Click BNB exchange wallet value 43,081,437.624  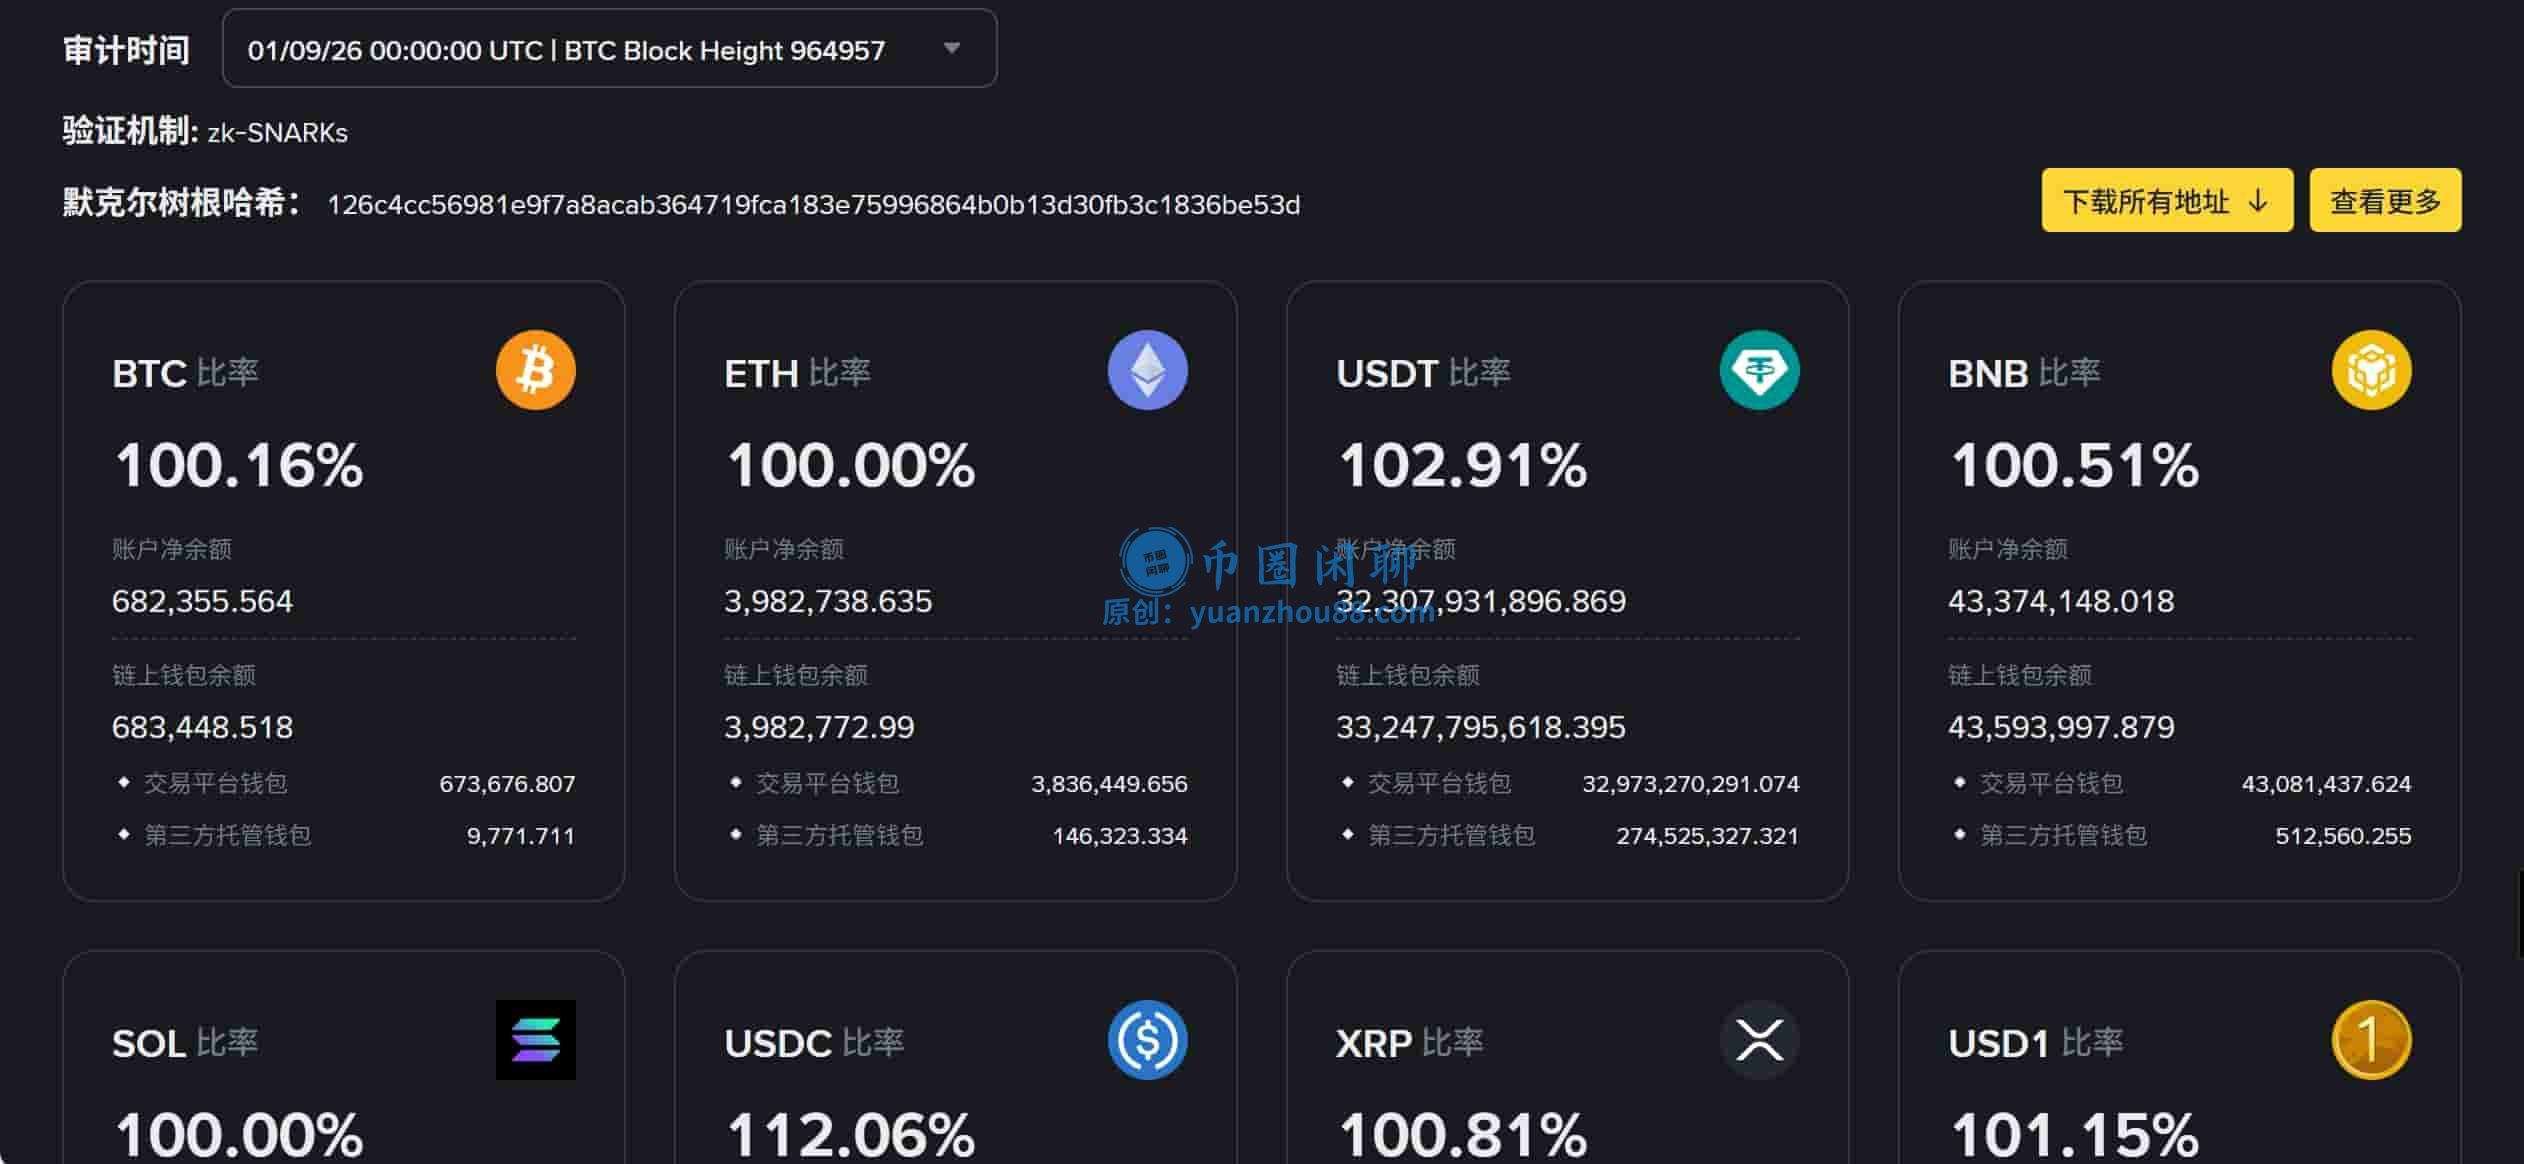2327,784
